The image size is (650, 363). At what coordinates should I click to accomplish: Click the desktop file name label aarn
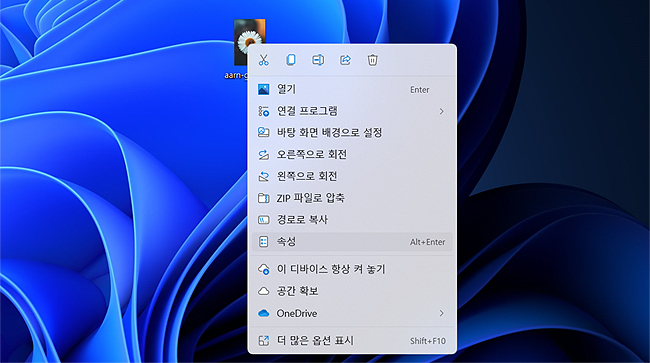pos(236,75)
